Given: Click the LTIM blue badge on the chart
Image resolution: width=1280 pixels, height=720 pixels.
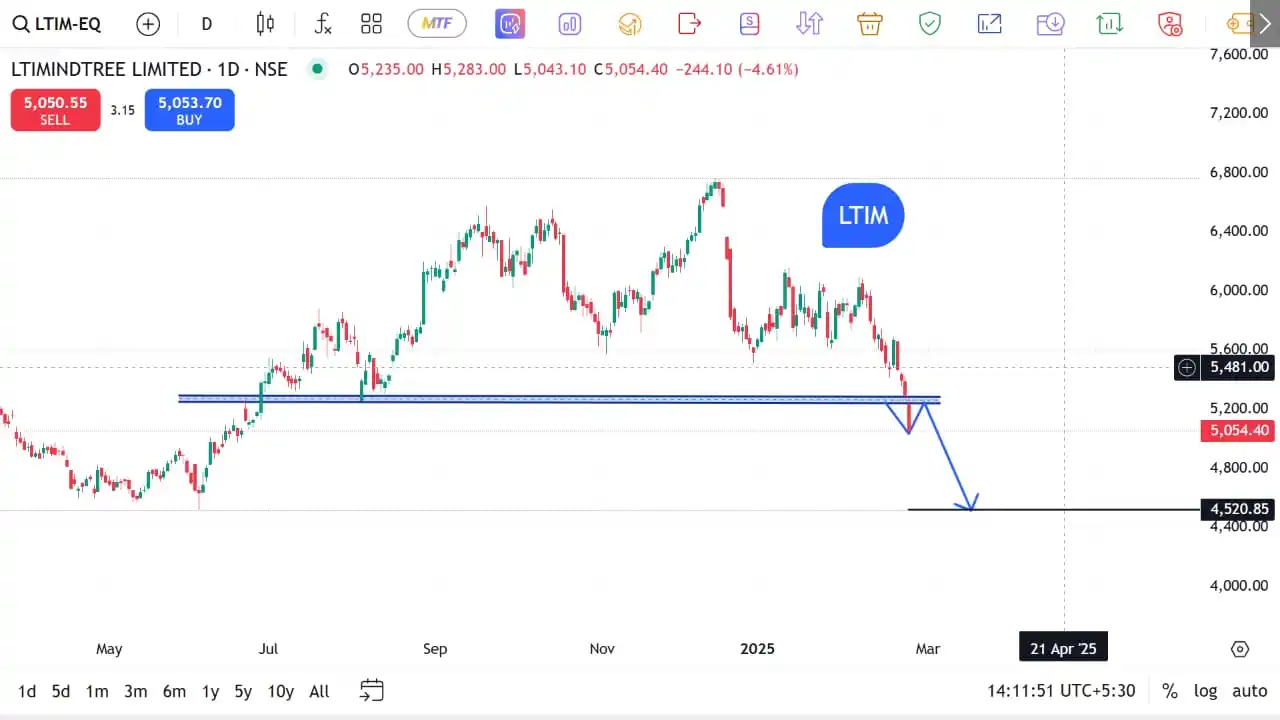Looking at the screenshot, I should coord(862,215).
